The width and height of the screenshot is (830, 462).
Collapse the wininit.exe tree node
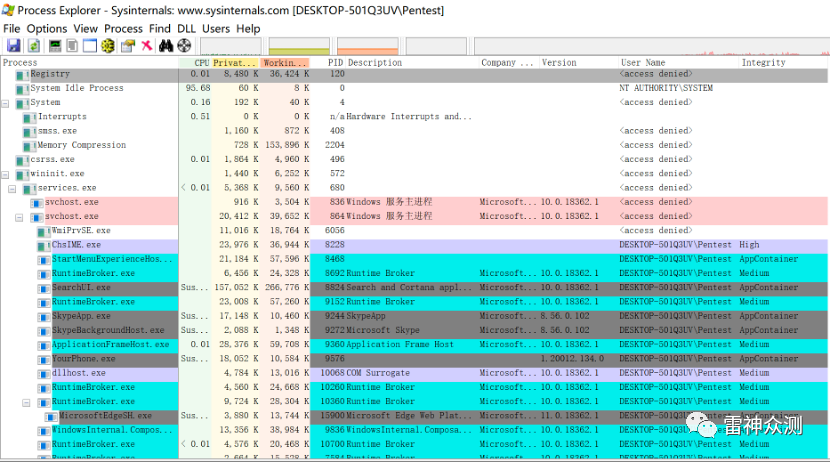coord(5,175)
